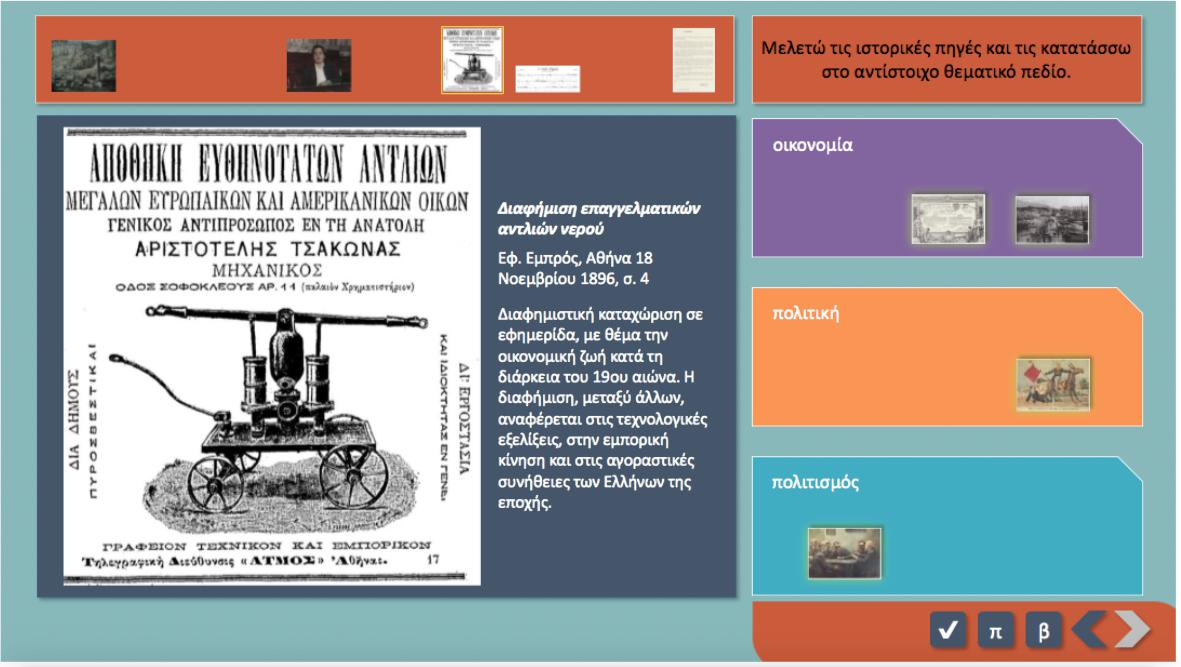1181x667 pixels.
Task: Select the landscape photo thumbnail in top strip
Action: coord(84,66)
